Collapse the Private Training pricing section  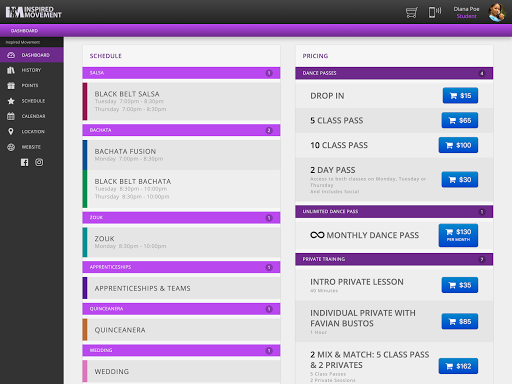coord(394,259)
